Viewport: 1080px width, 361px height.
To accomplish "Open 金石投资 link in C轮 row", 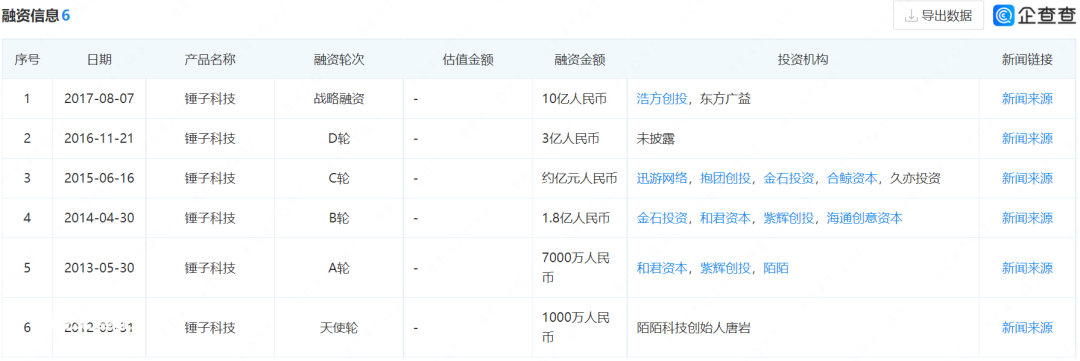I will click(x=789, y=178).
